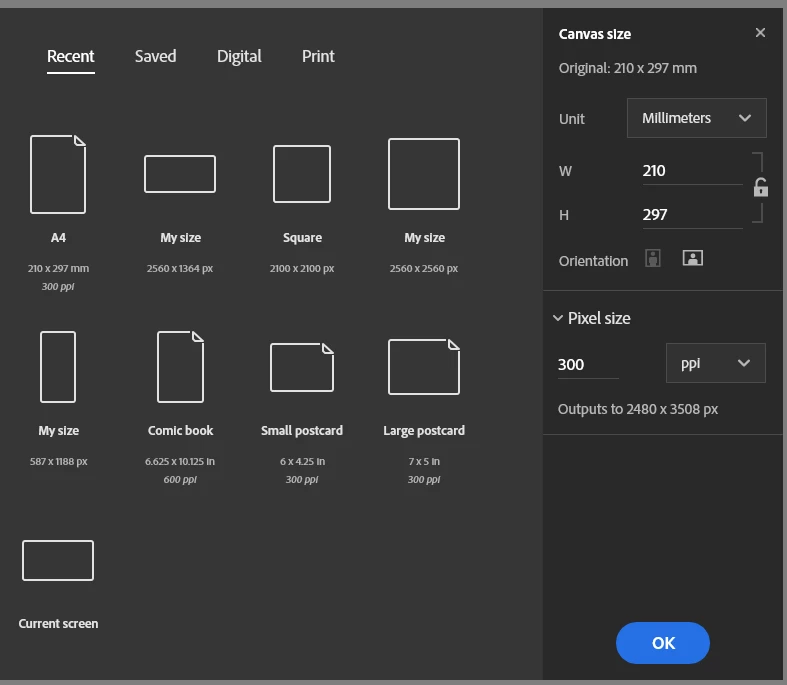Select the A4 preset page icon

tap(58, 174)
